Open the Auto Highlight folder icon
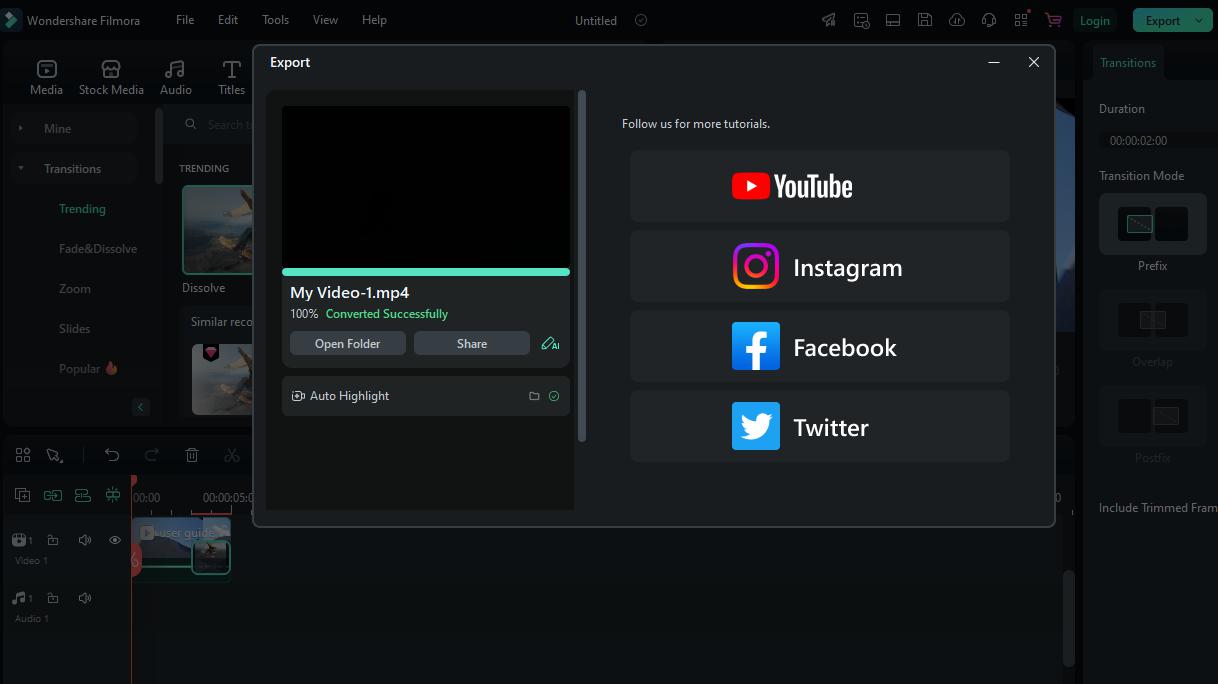 (534, 396)
